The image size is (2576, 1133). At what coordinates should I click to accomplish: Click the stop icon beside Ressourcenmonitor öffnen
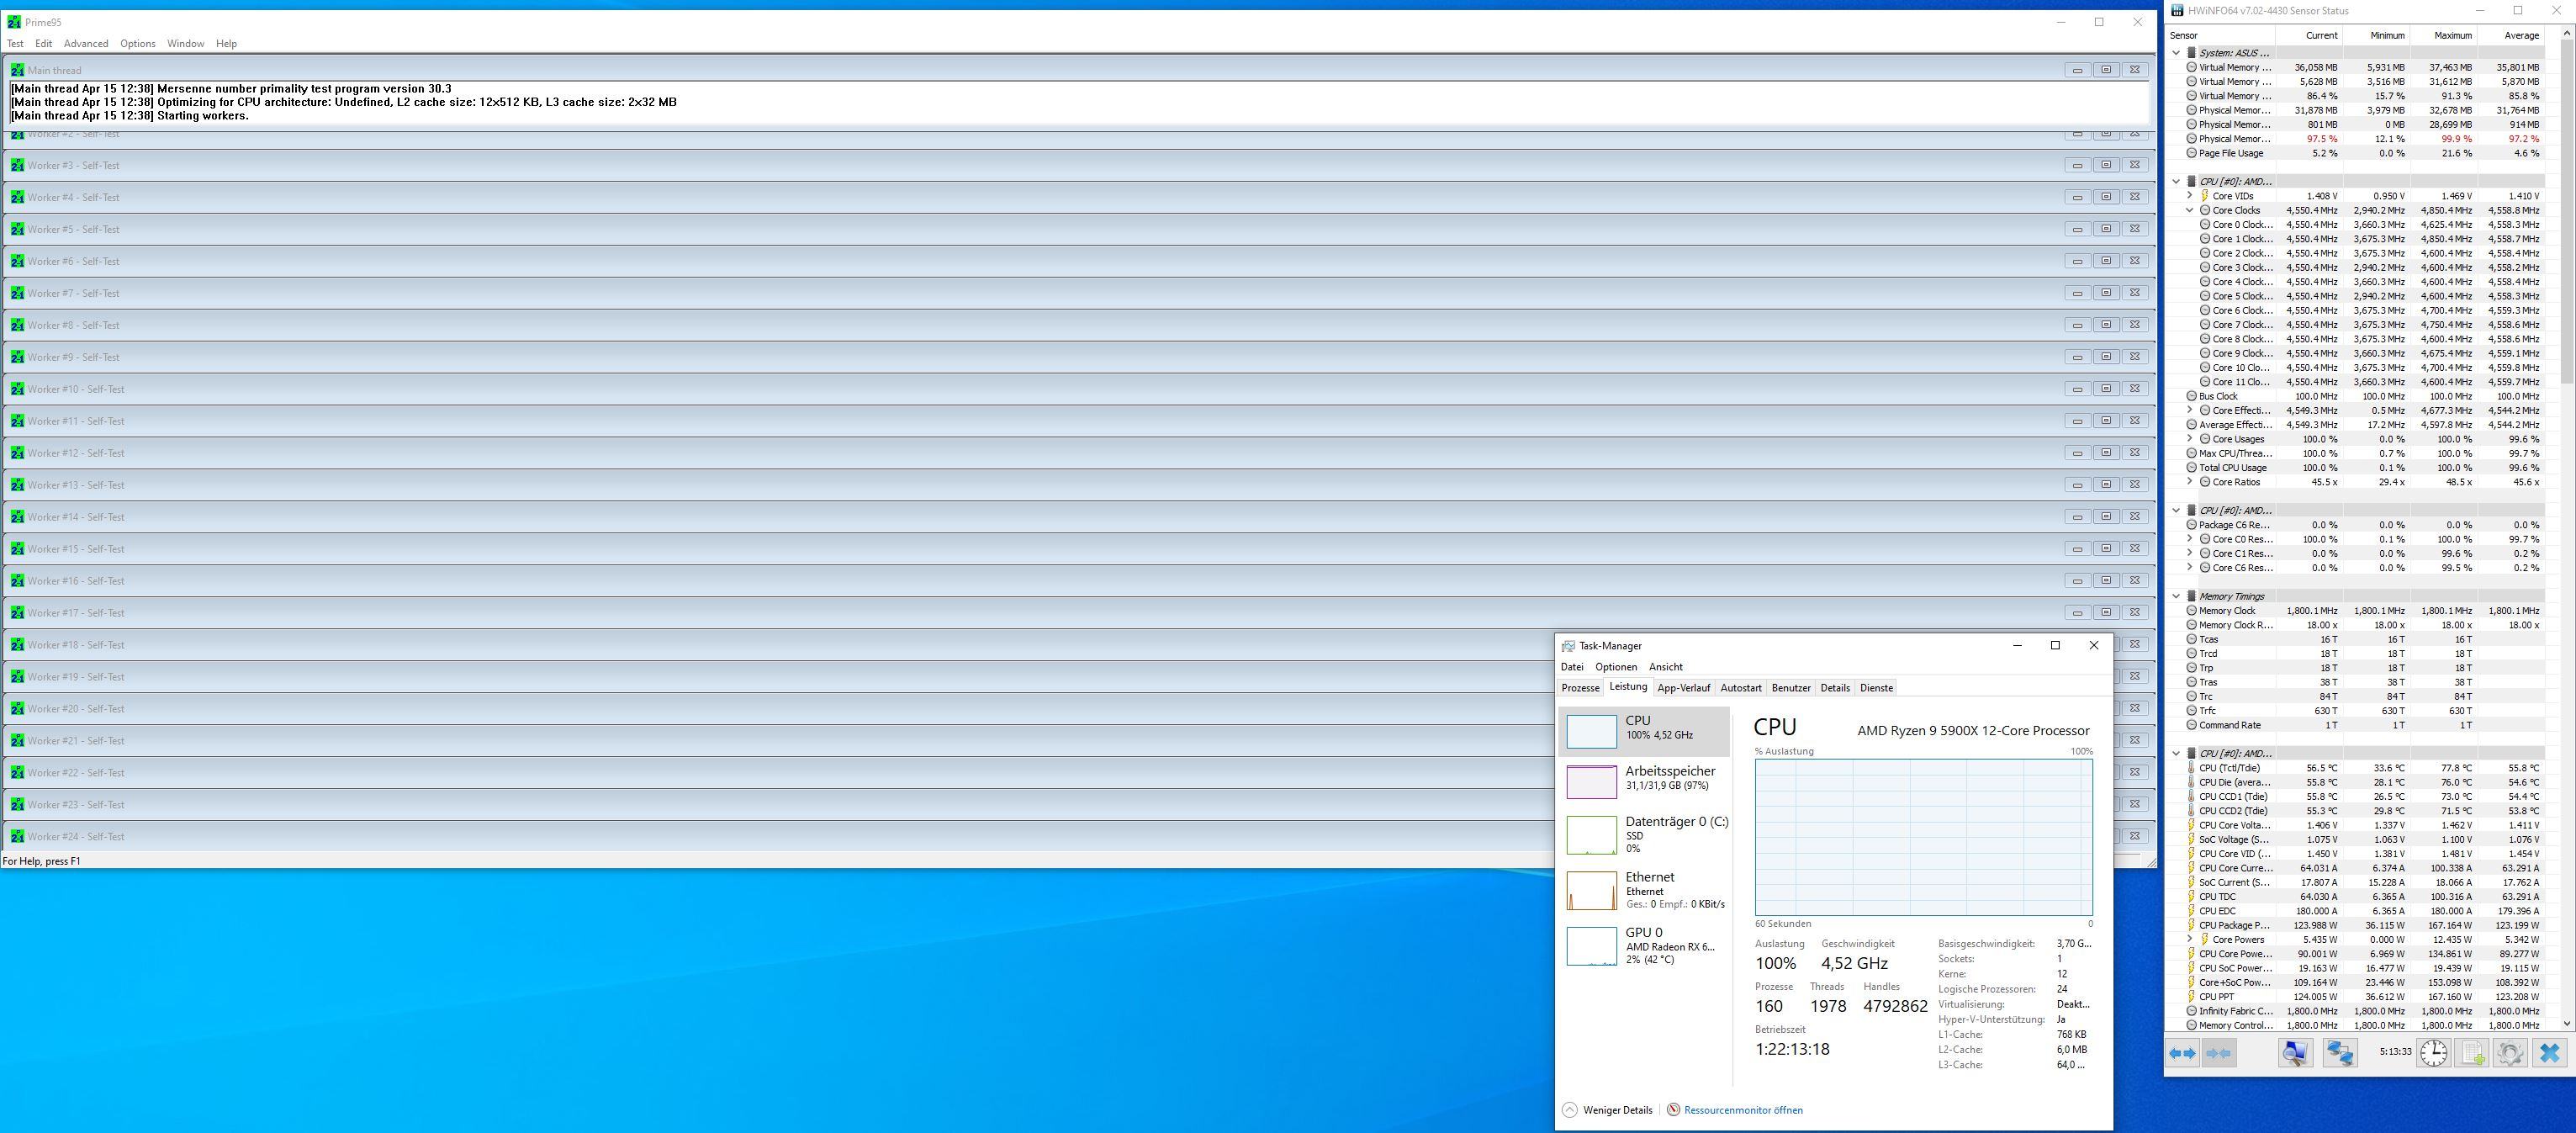click(1673, 1110)
